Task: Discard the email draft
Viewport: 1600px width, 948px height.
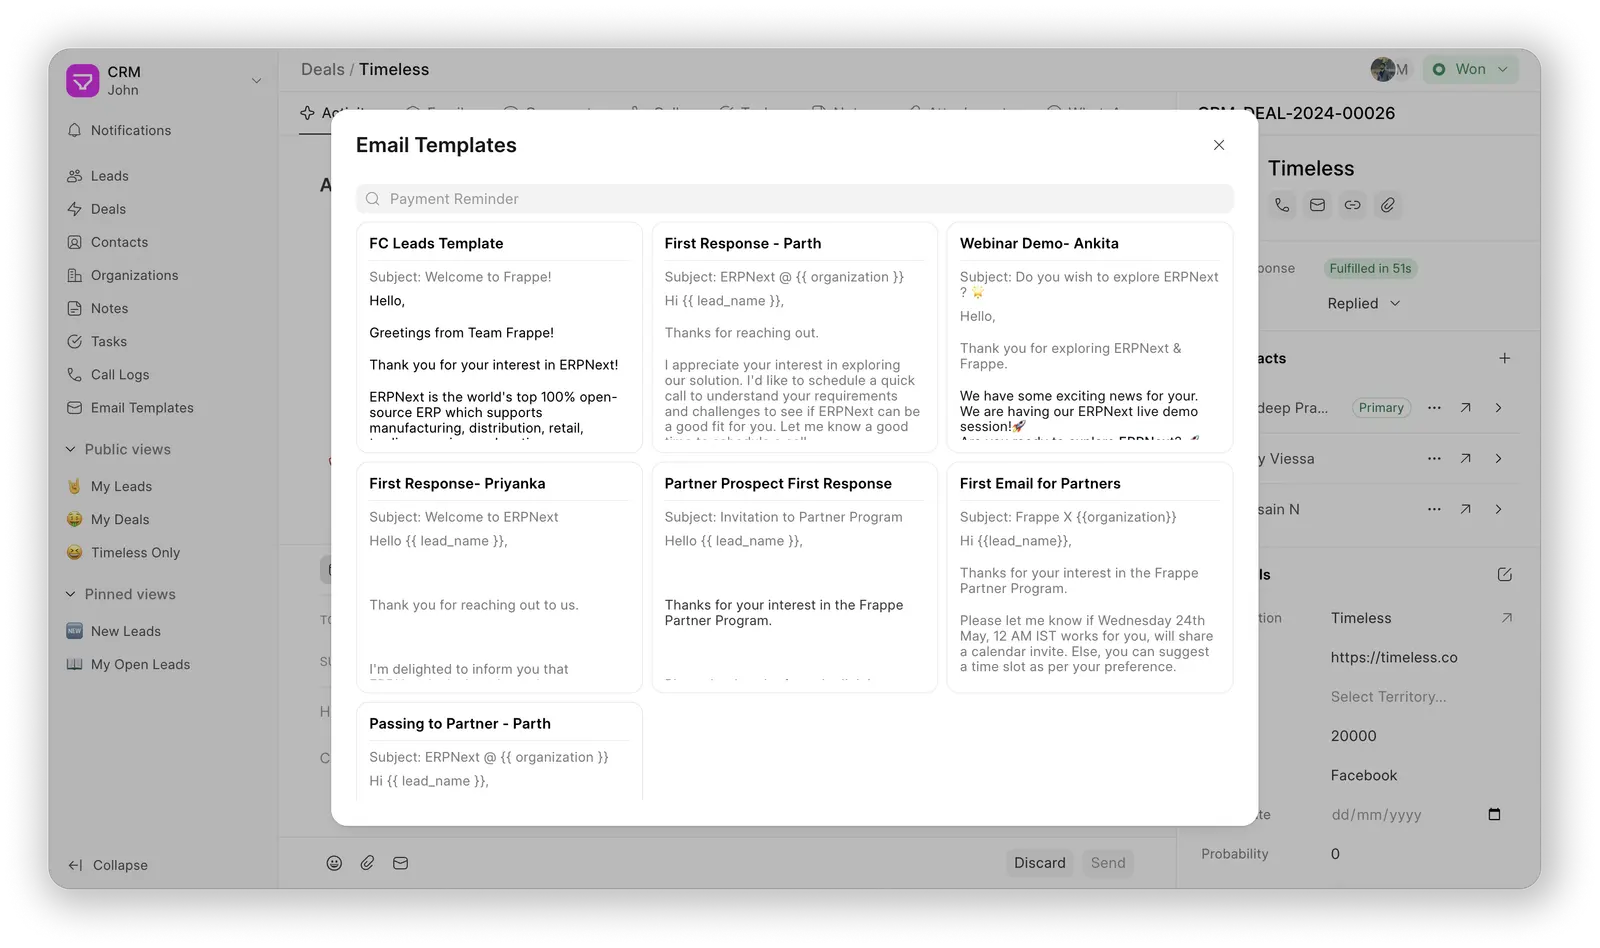Action: click(x=1040, y=863)
